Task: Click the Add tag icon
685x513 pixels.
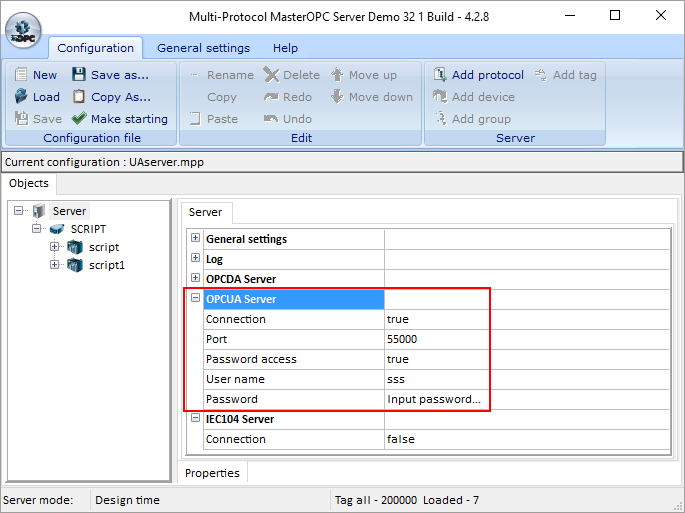Action: click(541, 75)
